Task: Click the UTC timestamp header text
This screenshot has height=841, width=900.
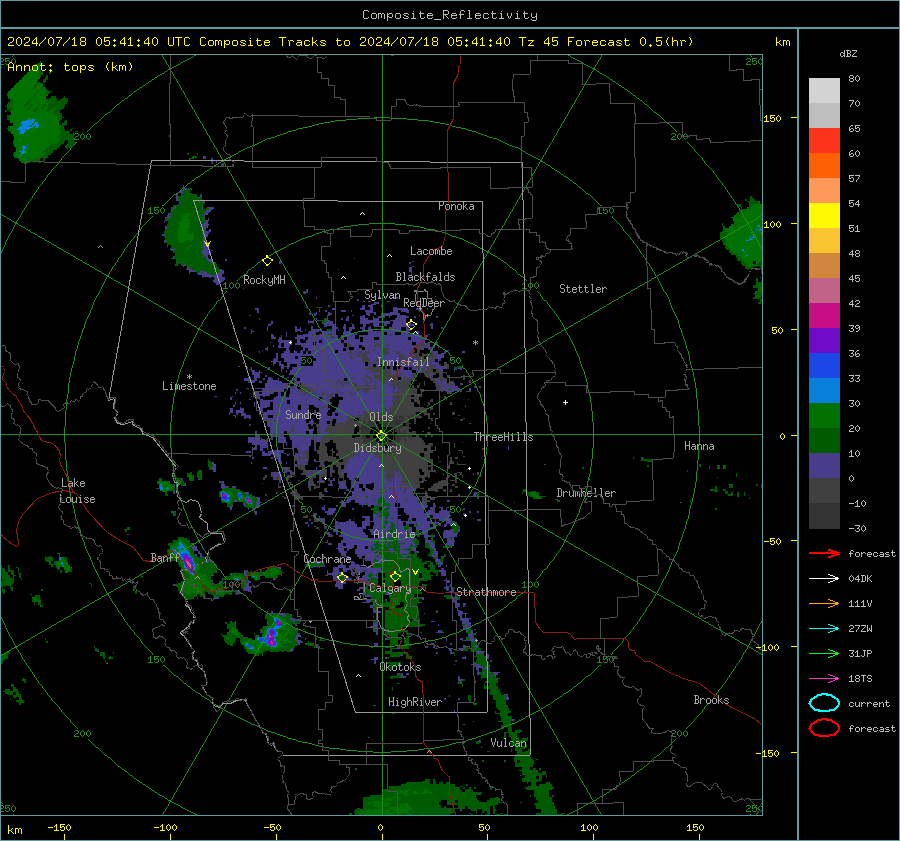Action: tap(350, 42)
